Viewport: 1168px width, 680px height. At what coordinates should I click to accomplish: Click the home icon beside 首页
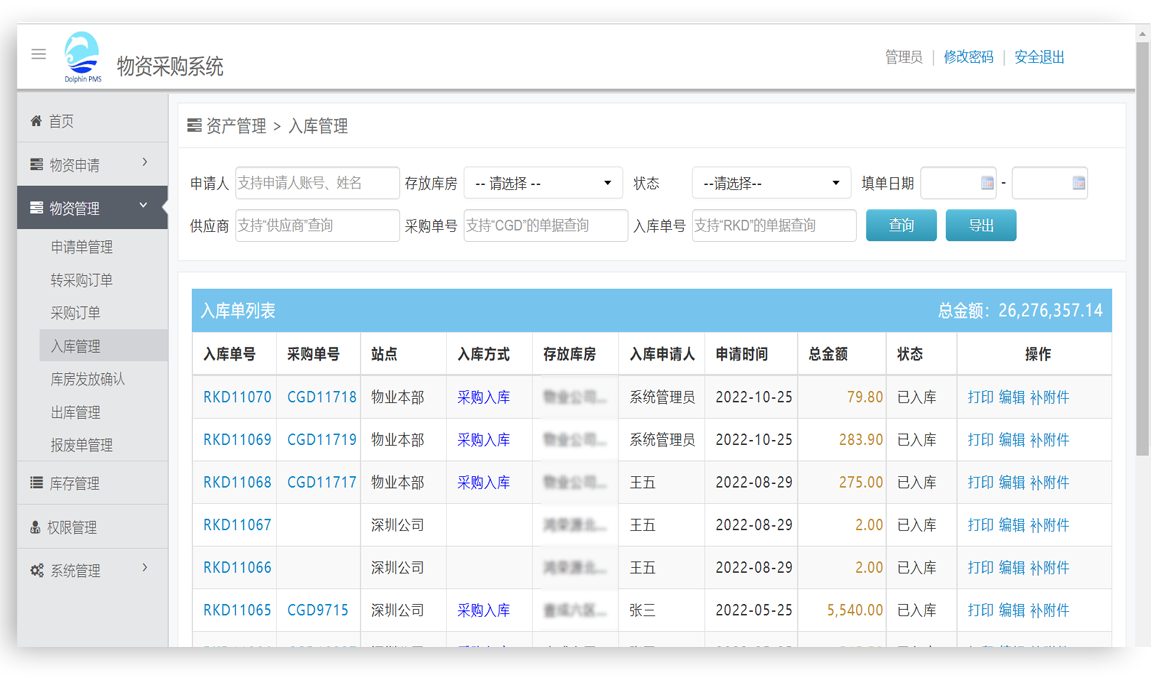tap(36, 121)
